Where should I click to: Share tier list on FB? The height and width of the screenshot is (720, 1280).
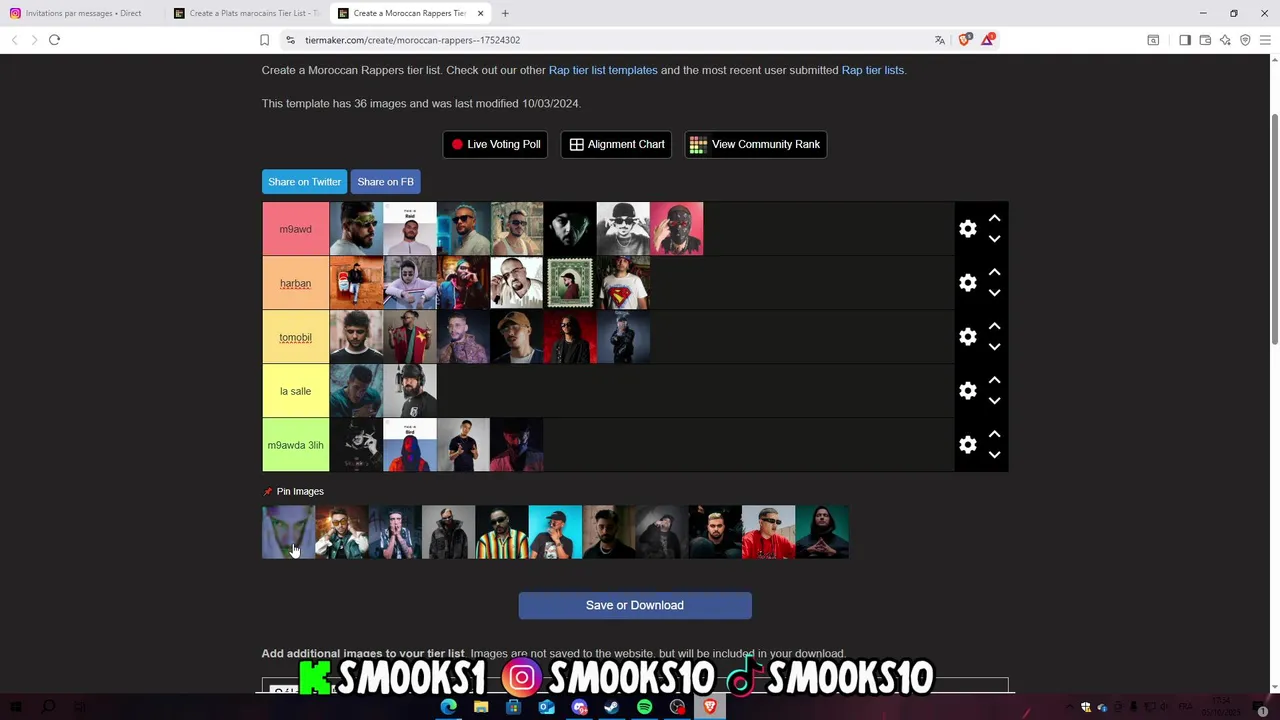[x=385, y=182]
